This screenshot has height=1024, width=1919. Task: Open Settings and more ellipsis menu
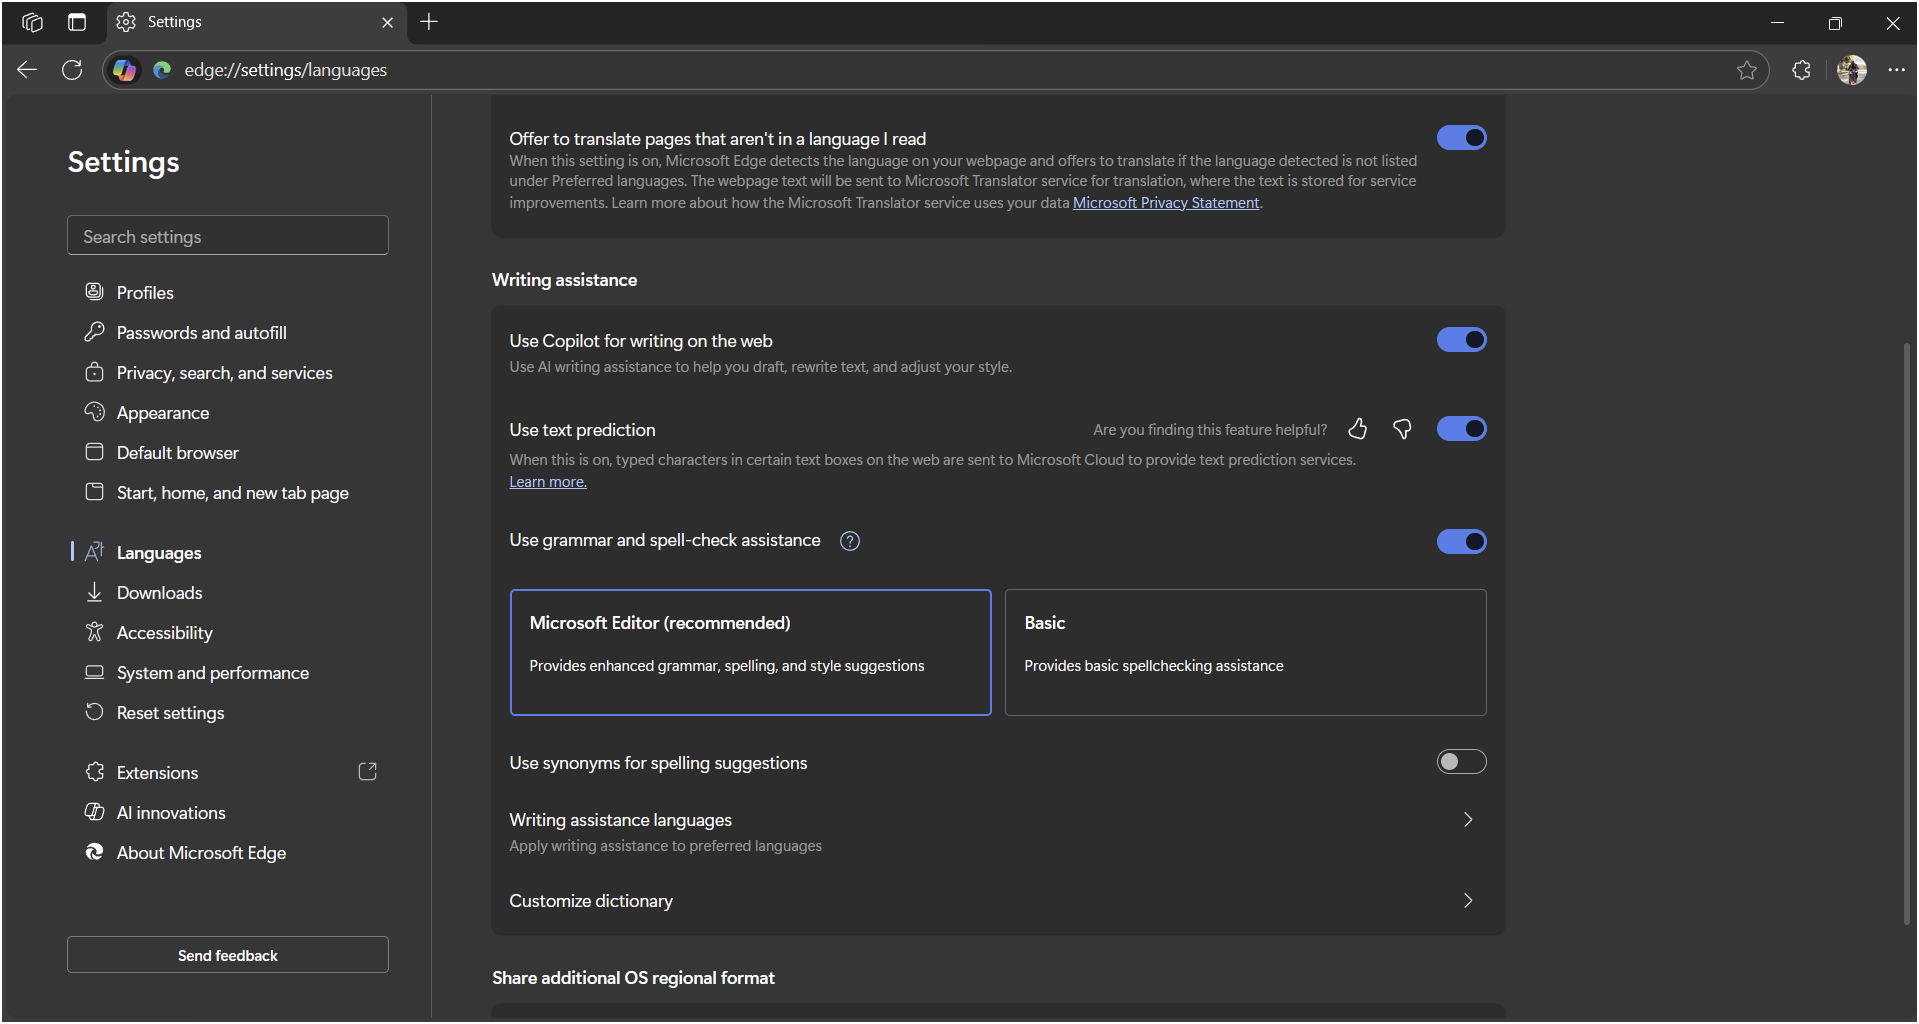click(x=1897, y=70)
